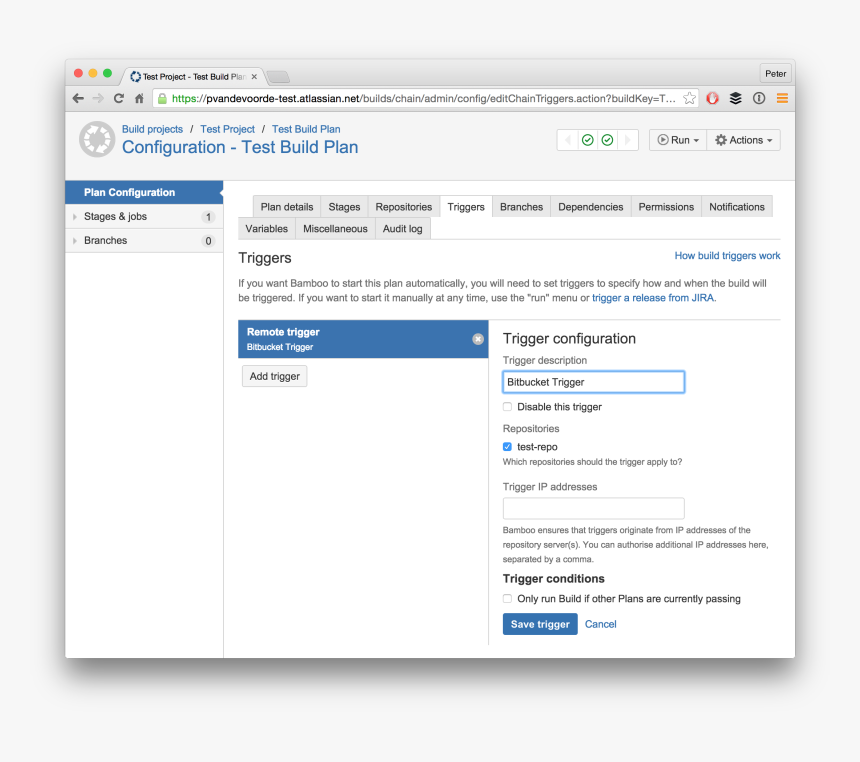Click the red extension icon in toolbar
The image size is (860, 762).
tap(712, 99)
